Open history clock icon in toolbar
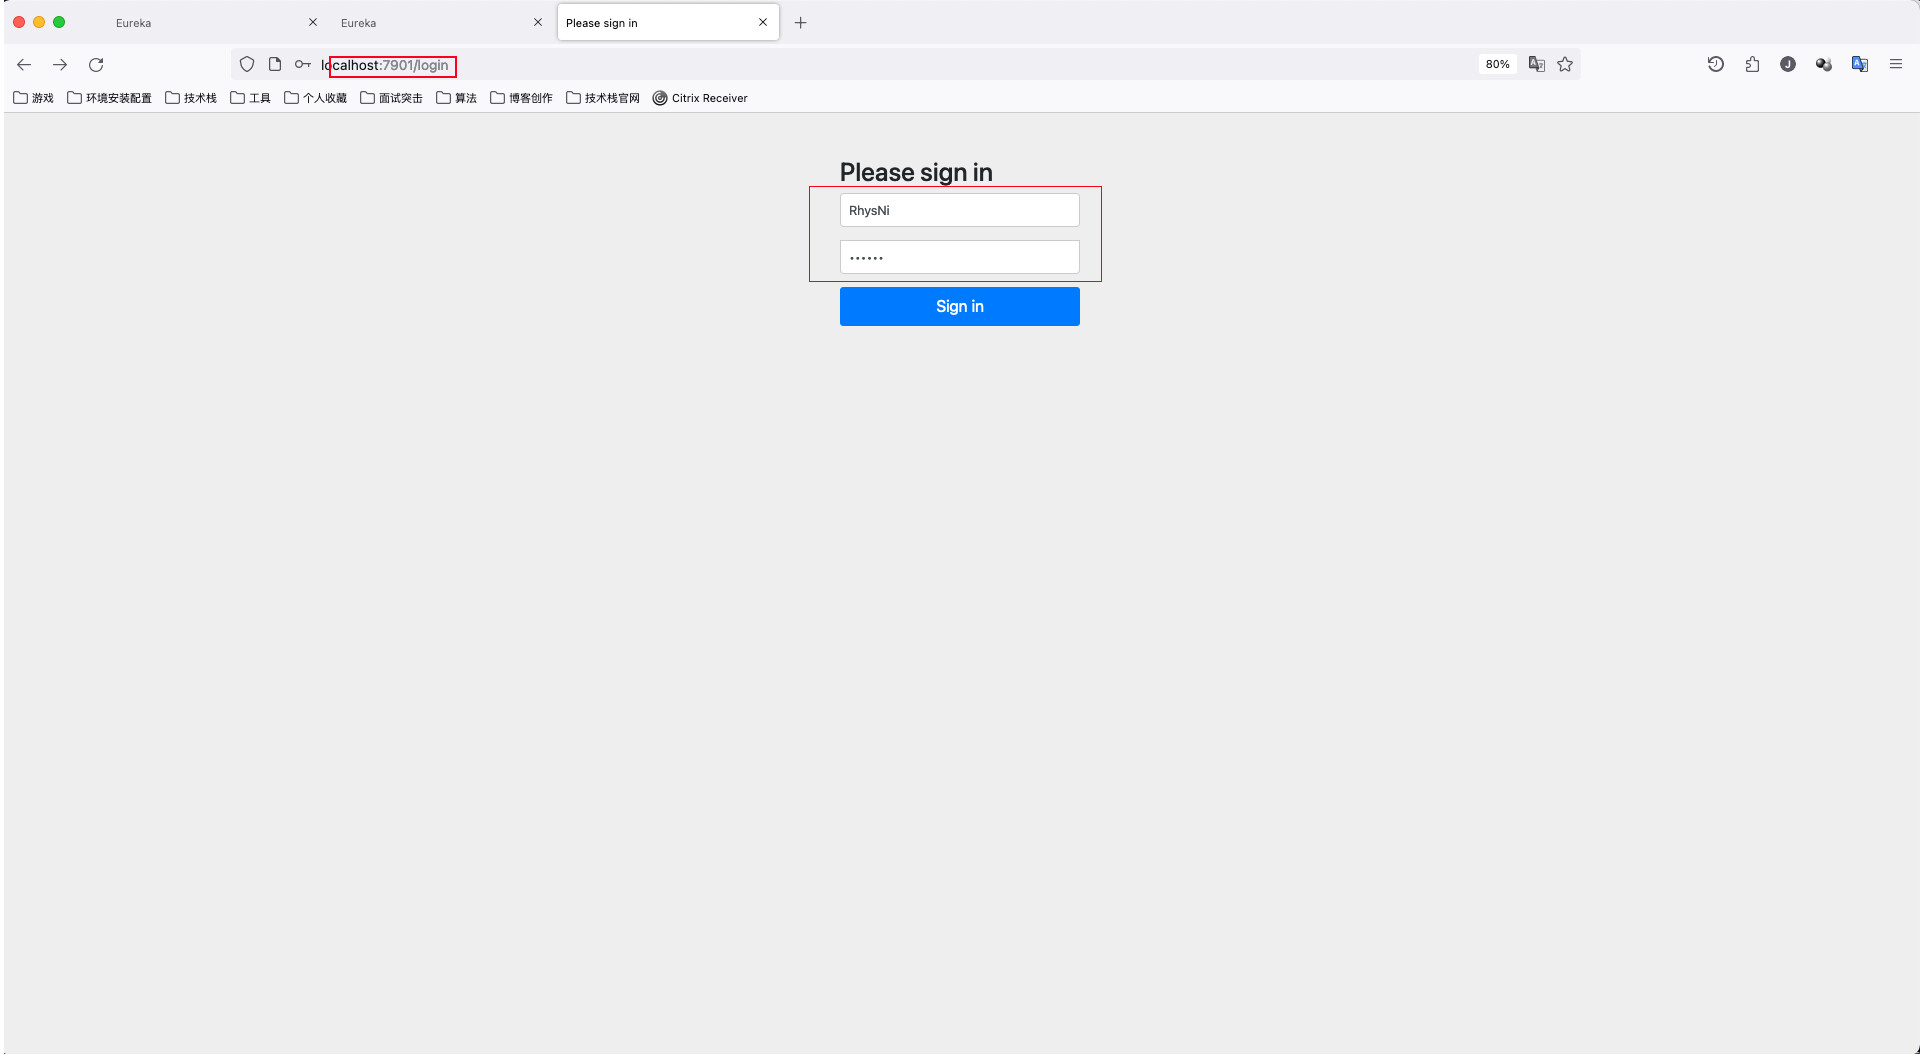The width and height of the screenshot is (1920, 1055). point(1716,65)
